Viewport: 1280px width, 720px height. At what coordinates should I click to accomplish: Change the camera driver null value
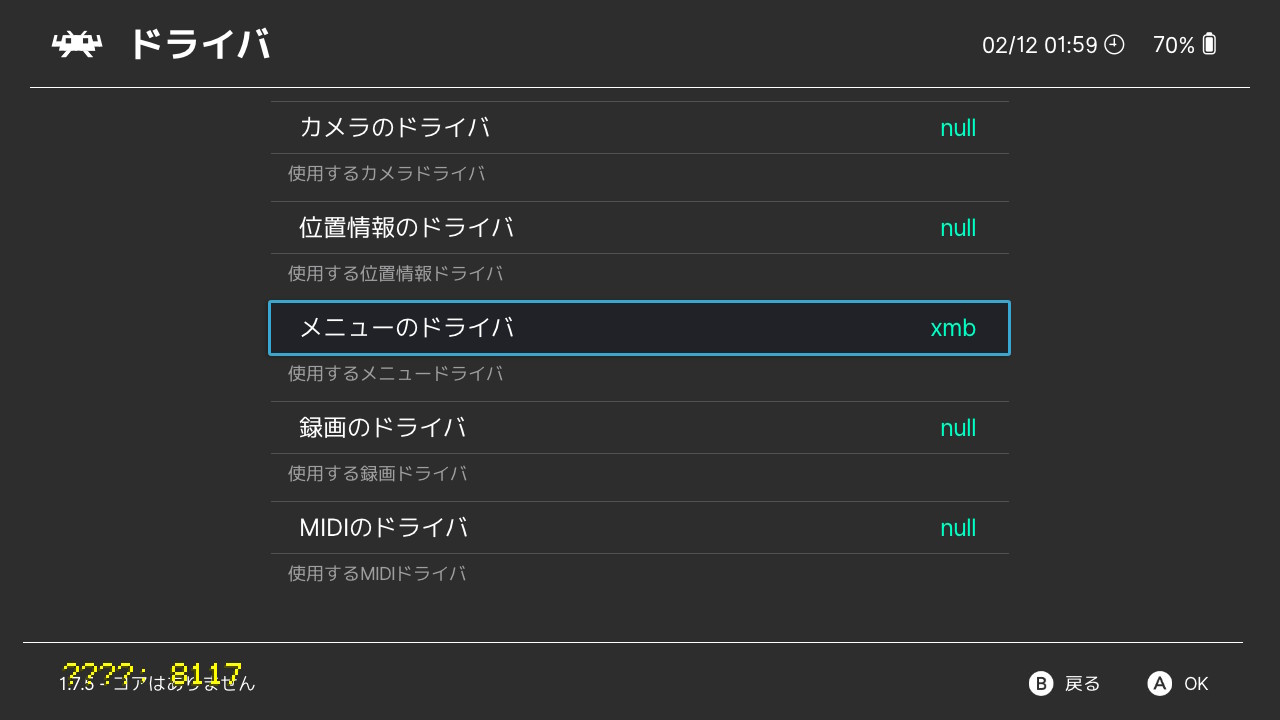(957, 128)
